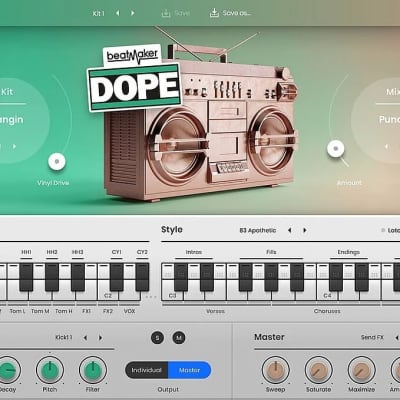400x400 pixels.
Task: Click the first black key under Intros
Action: 181,277
